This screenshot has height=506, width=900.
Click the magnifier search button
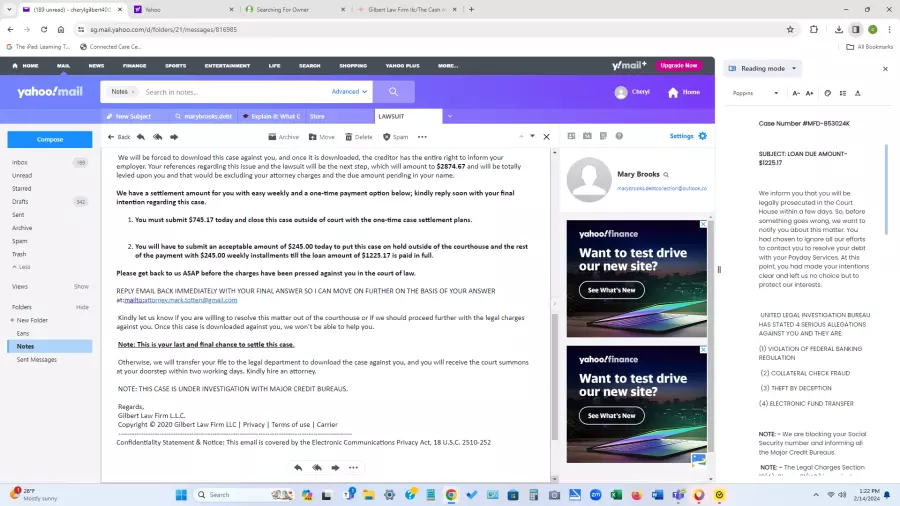coord(393,92)
